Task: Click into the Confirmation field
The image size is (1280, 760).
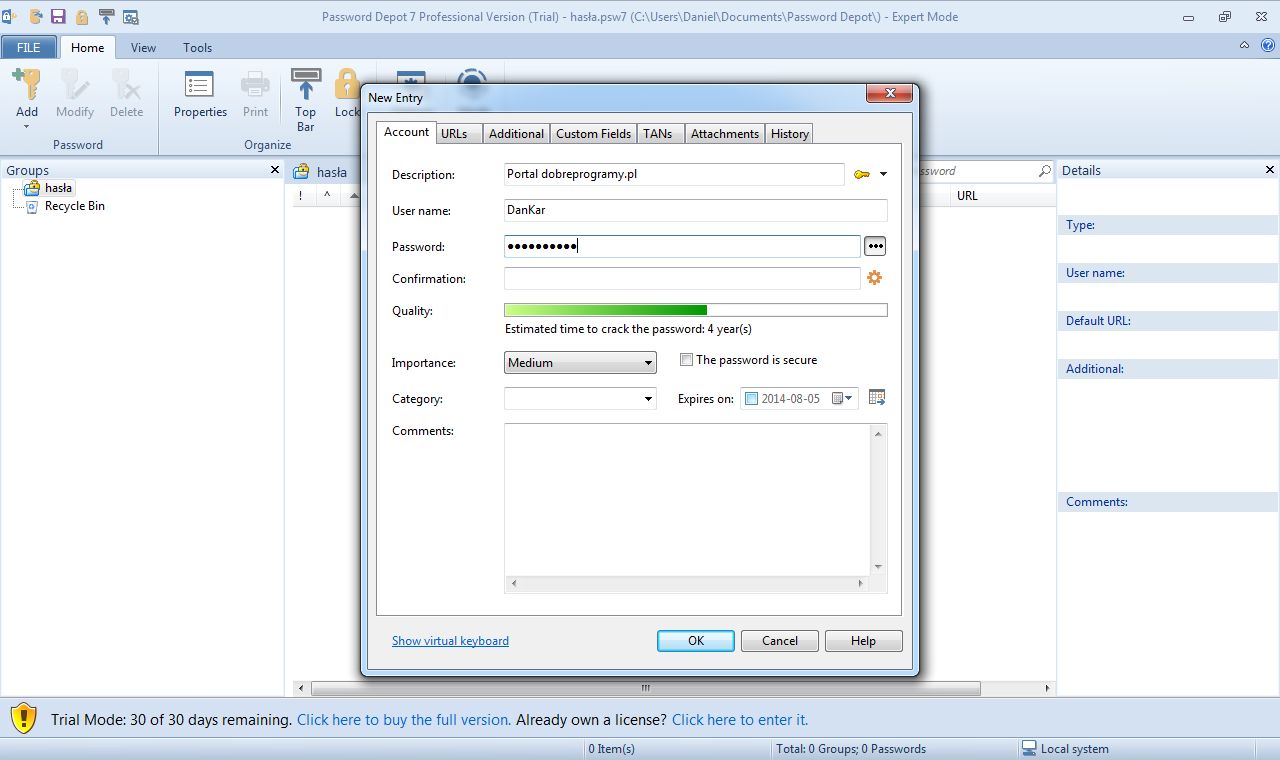Action: point(682,278)
